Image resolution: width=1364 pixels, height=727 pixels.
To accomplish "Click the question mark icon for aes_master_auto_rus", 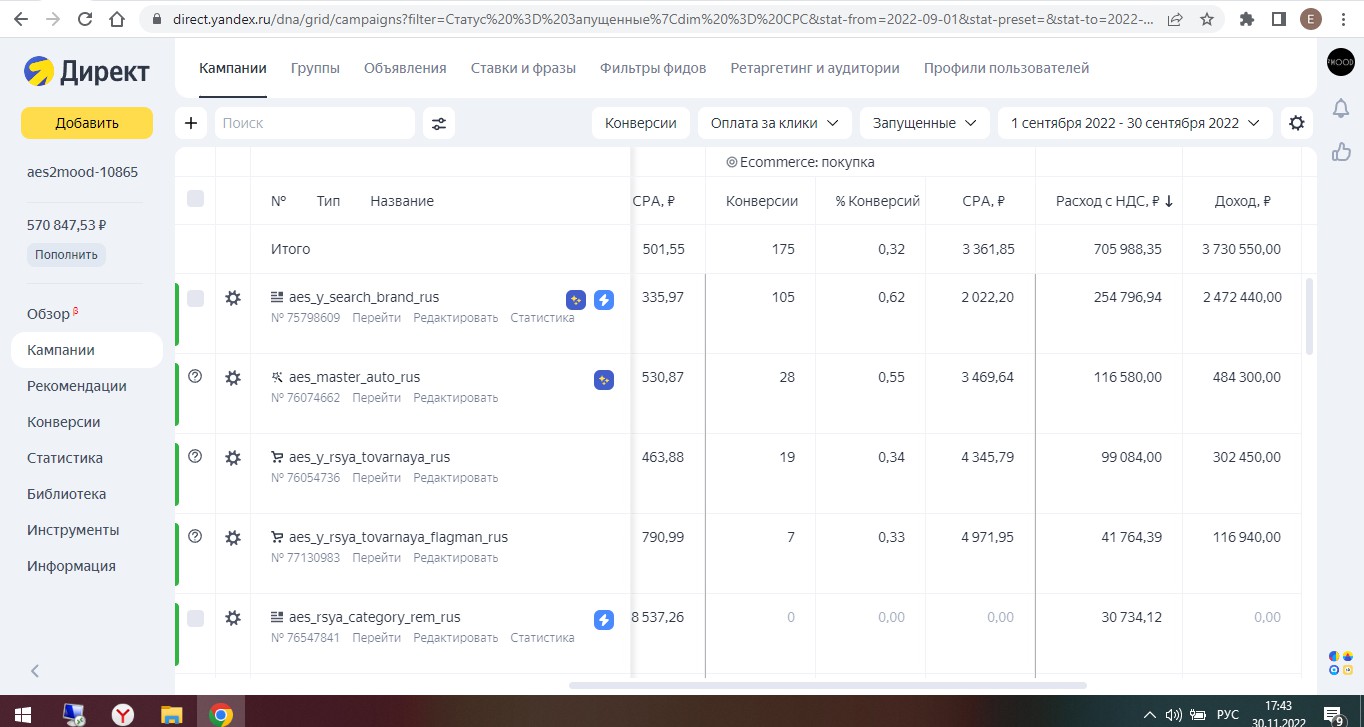I will pyautogui.click(x=195, y=376).
